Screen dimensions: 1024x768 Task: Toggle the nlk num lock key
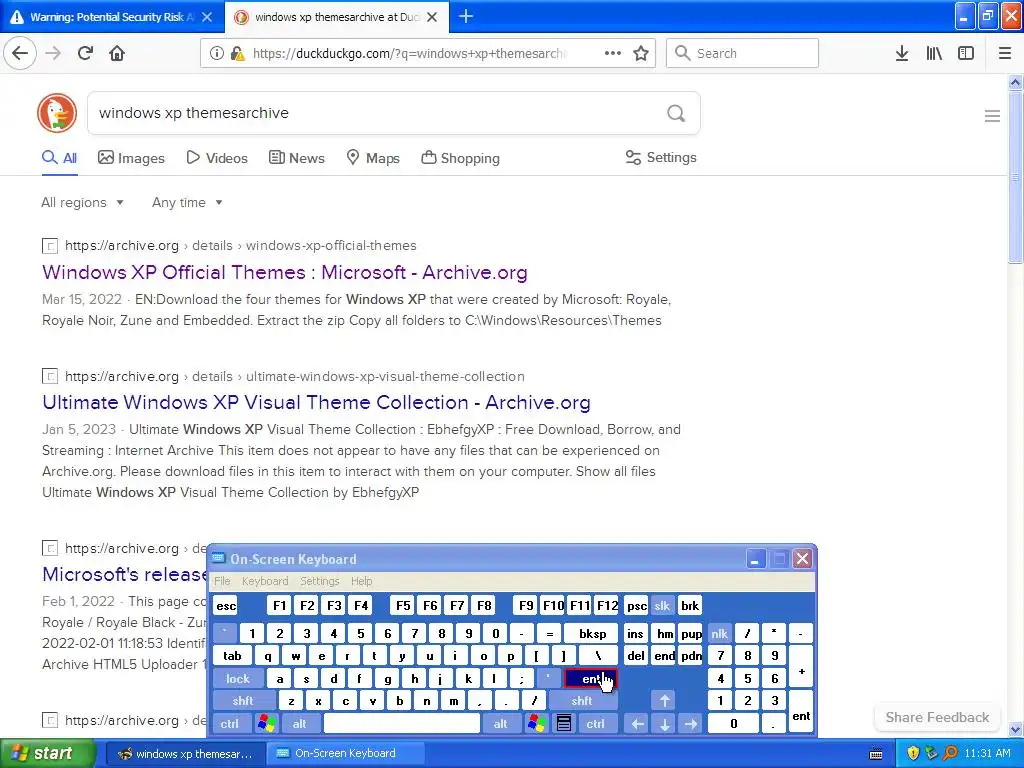(719, 633)
